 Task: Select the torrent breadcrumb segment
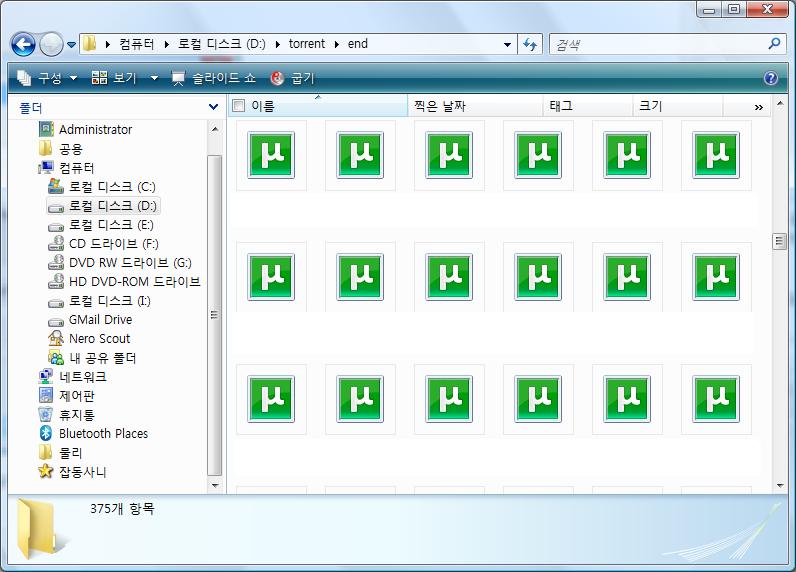click(x=307, y=44)
